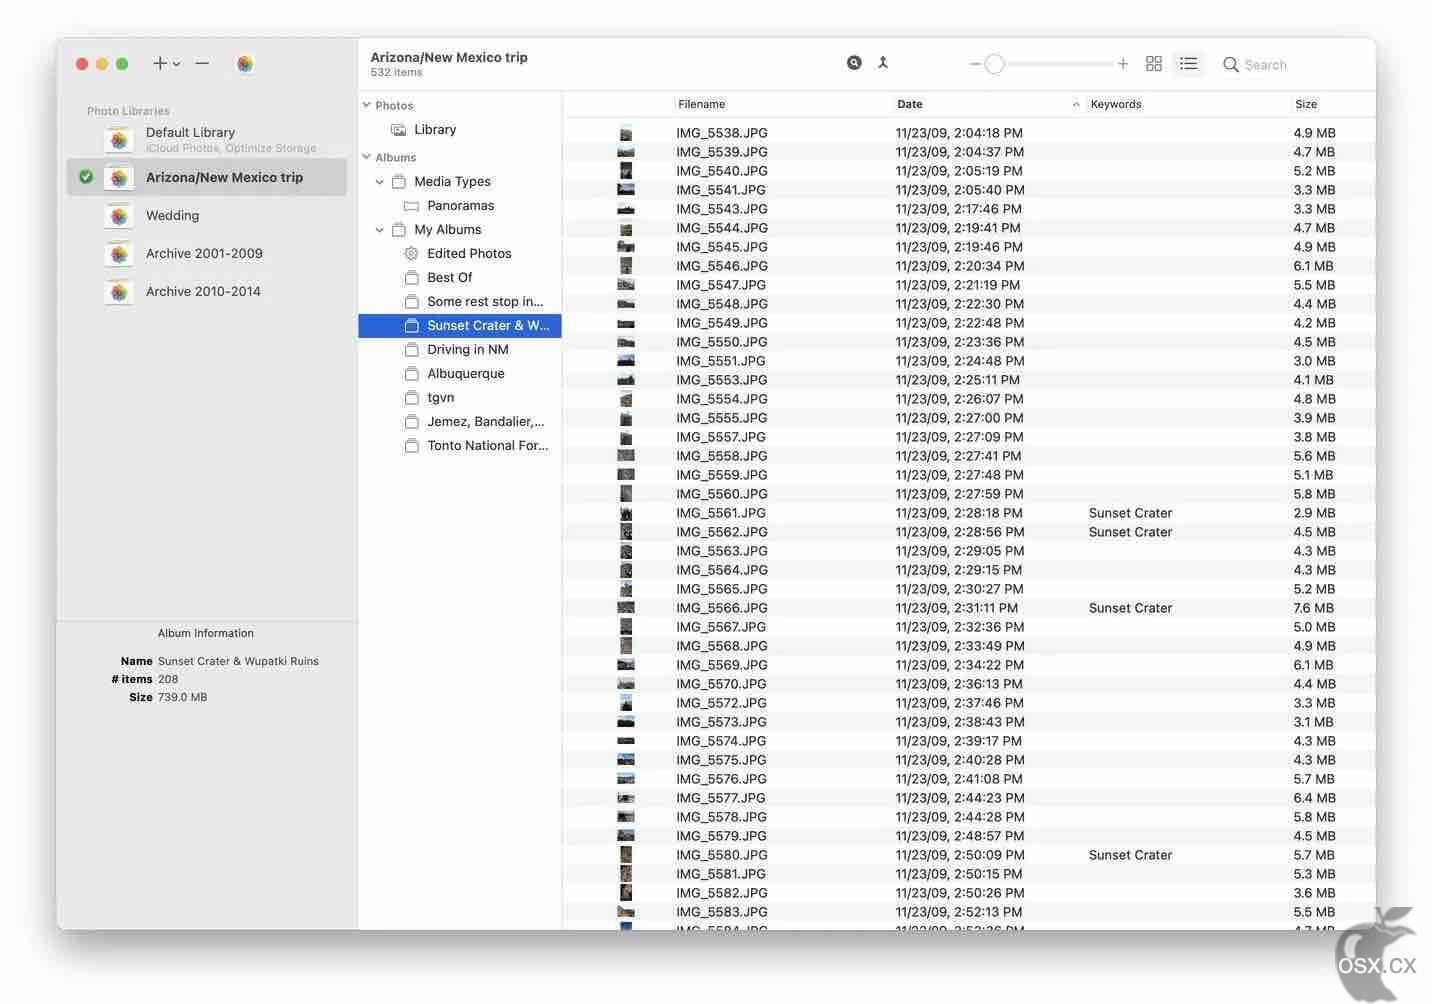Image resolution: width=1432 pixels, height=1004 pixels.
Task: Select the Tonto National For... album
Action: [x=460, y=446]
